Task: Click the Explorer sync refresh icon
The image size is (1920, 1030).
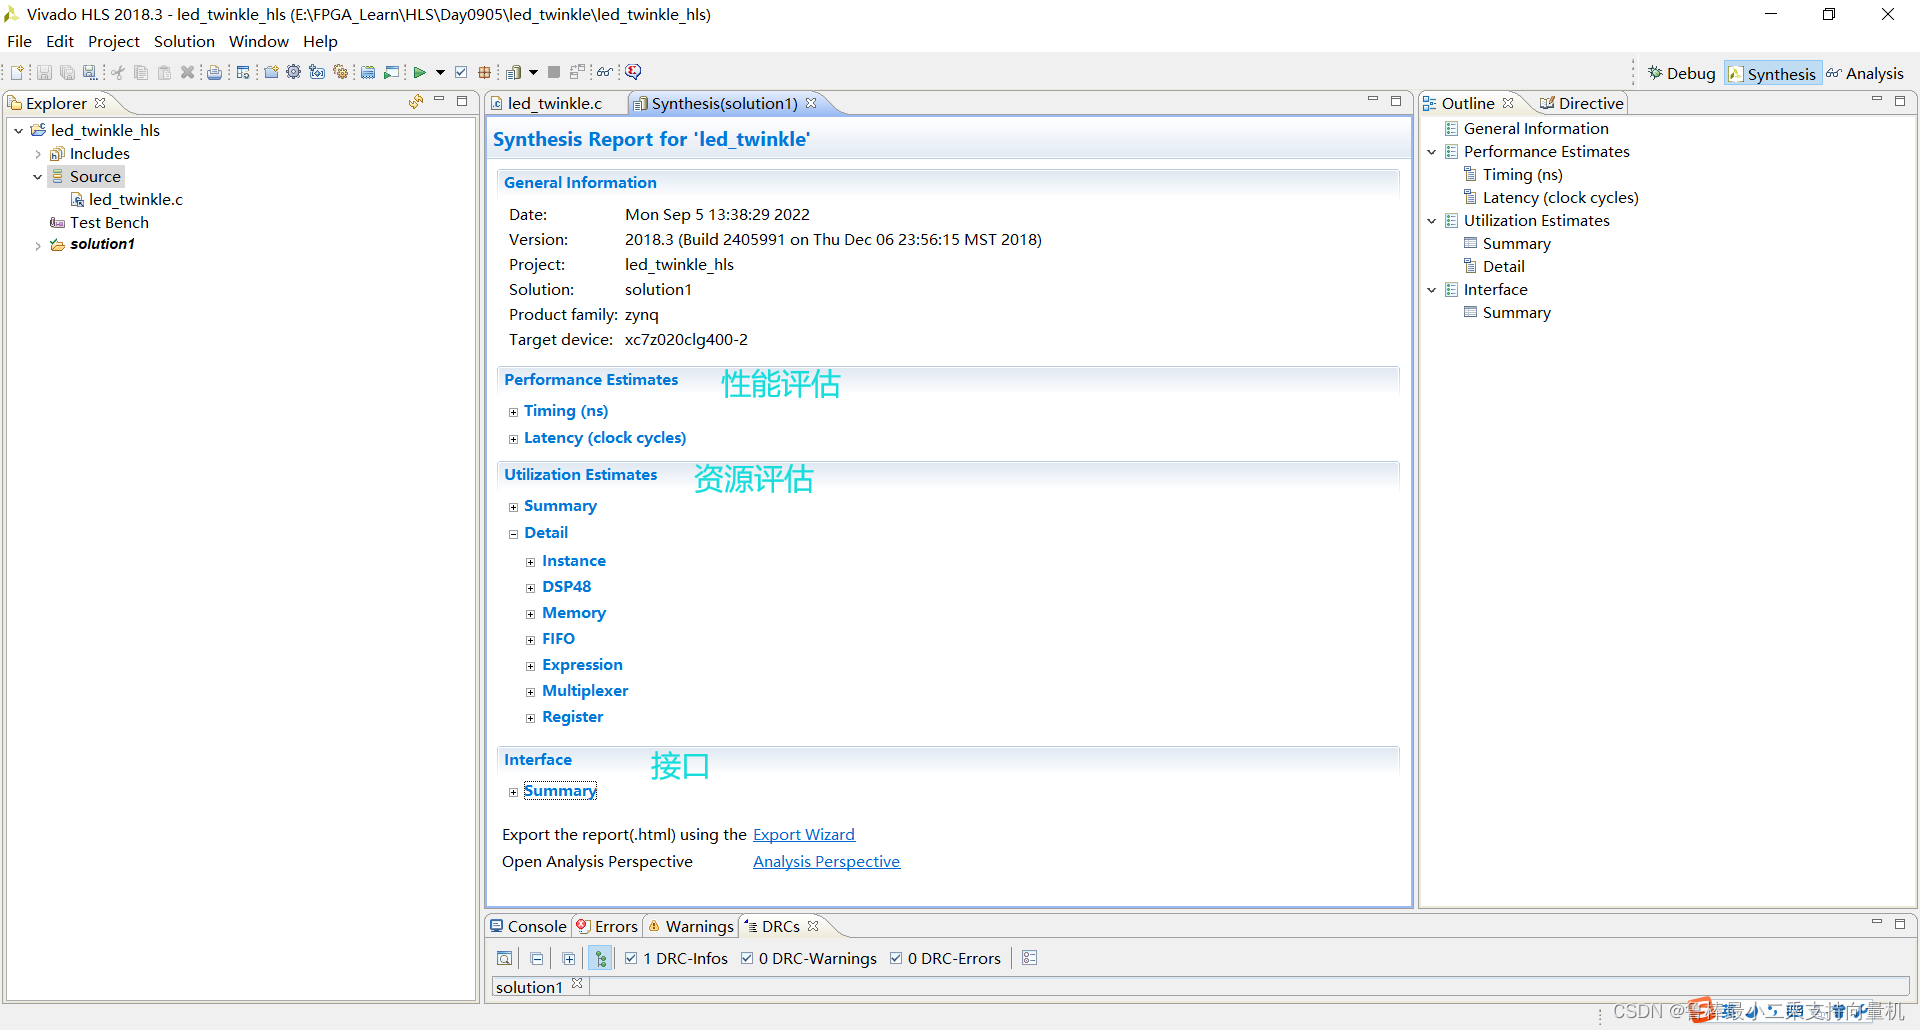Action: 416,102
